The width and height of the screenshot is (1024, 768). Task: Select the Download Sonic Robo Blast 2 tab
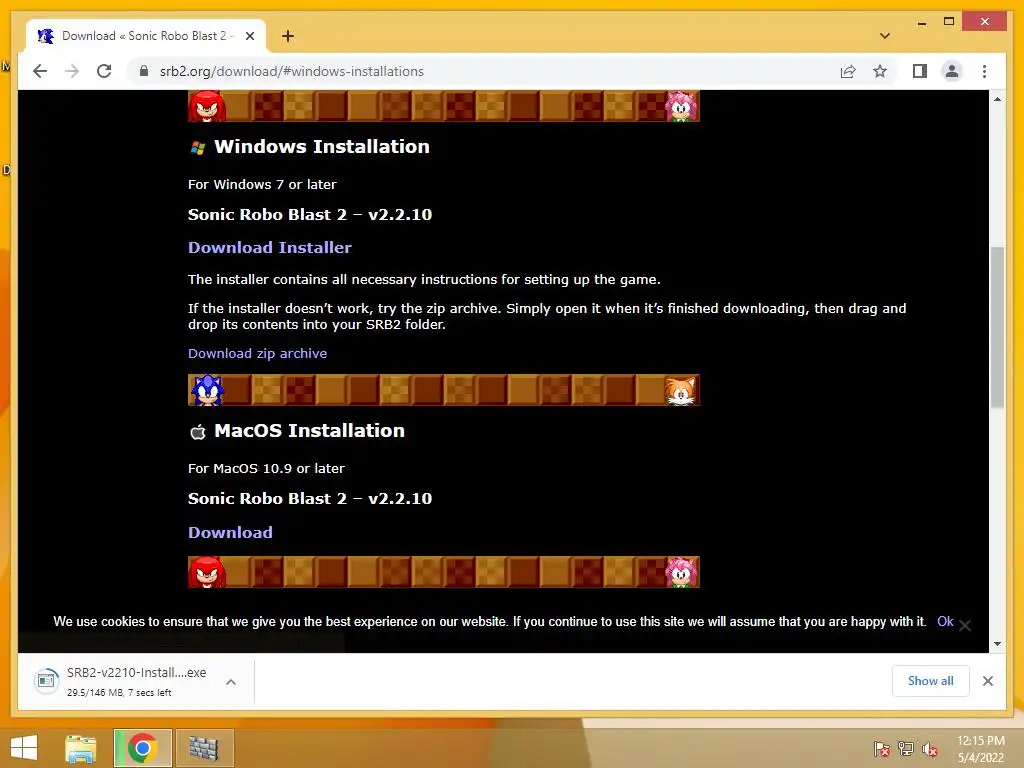pyautogui.click(x=146, y=36)
